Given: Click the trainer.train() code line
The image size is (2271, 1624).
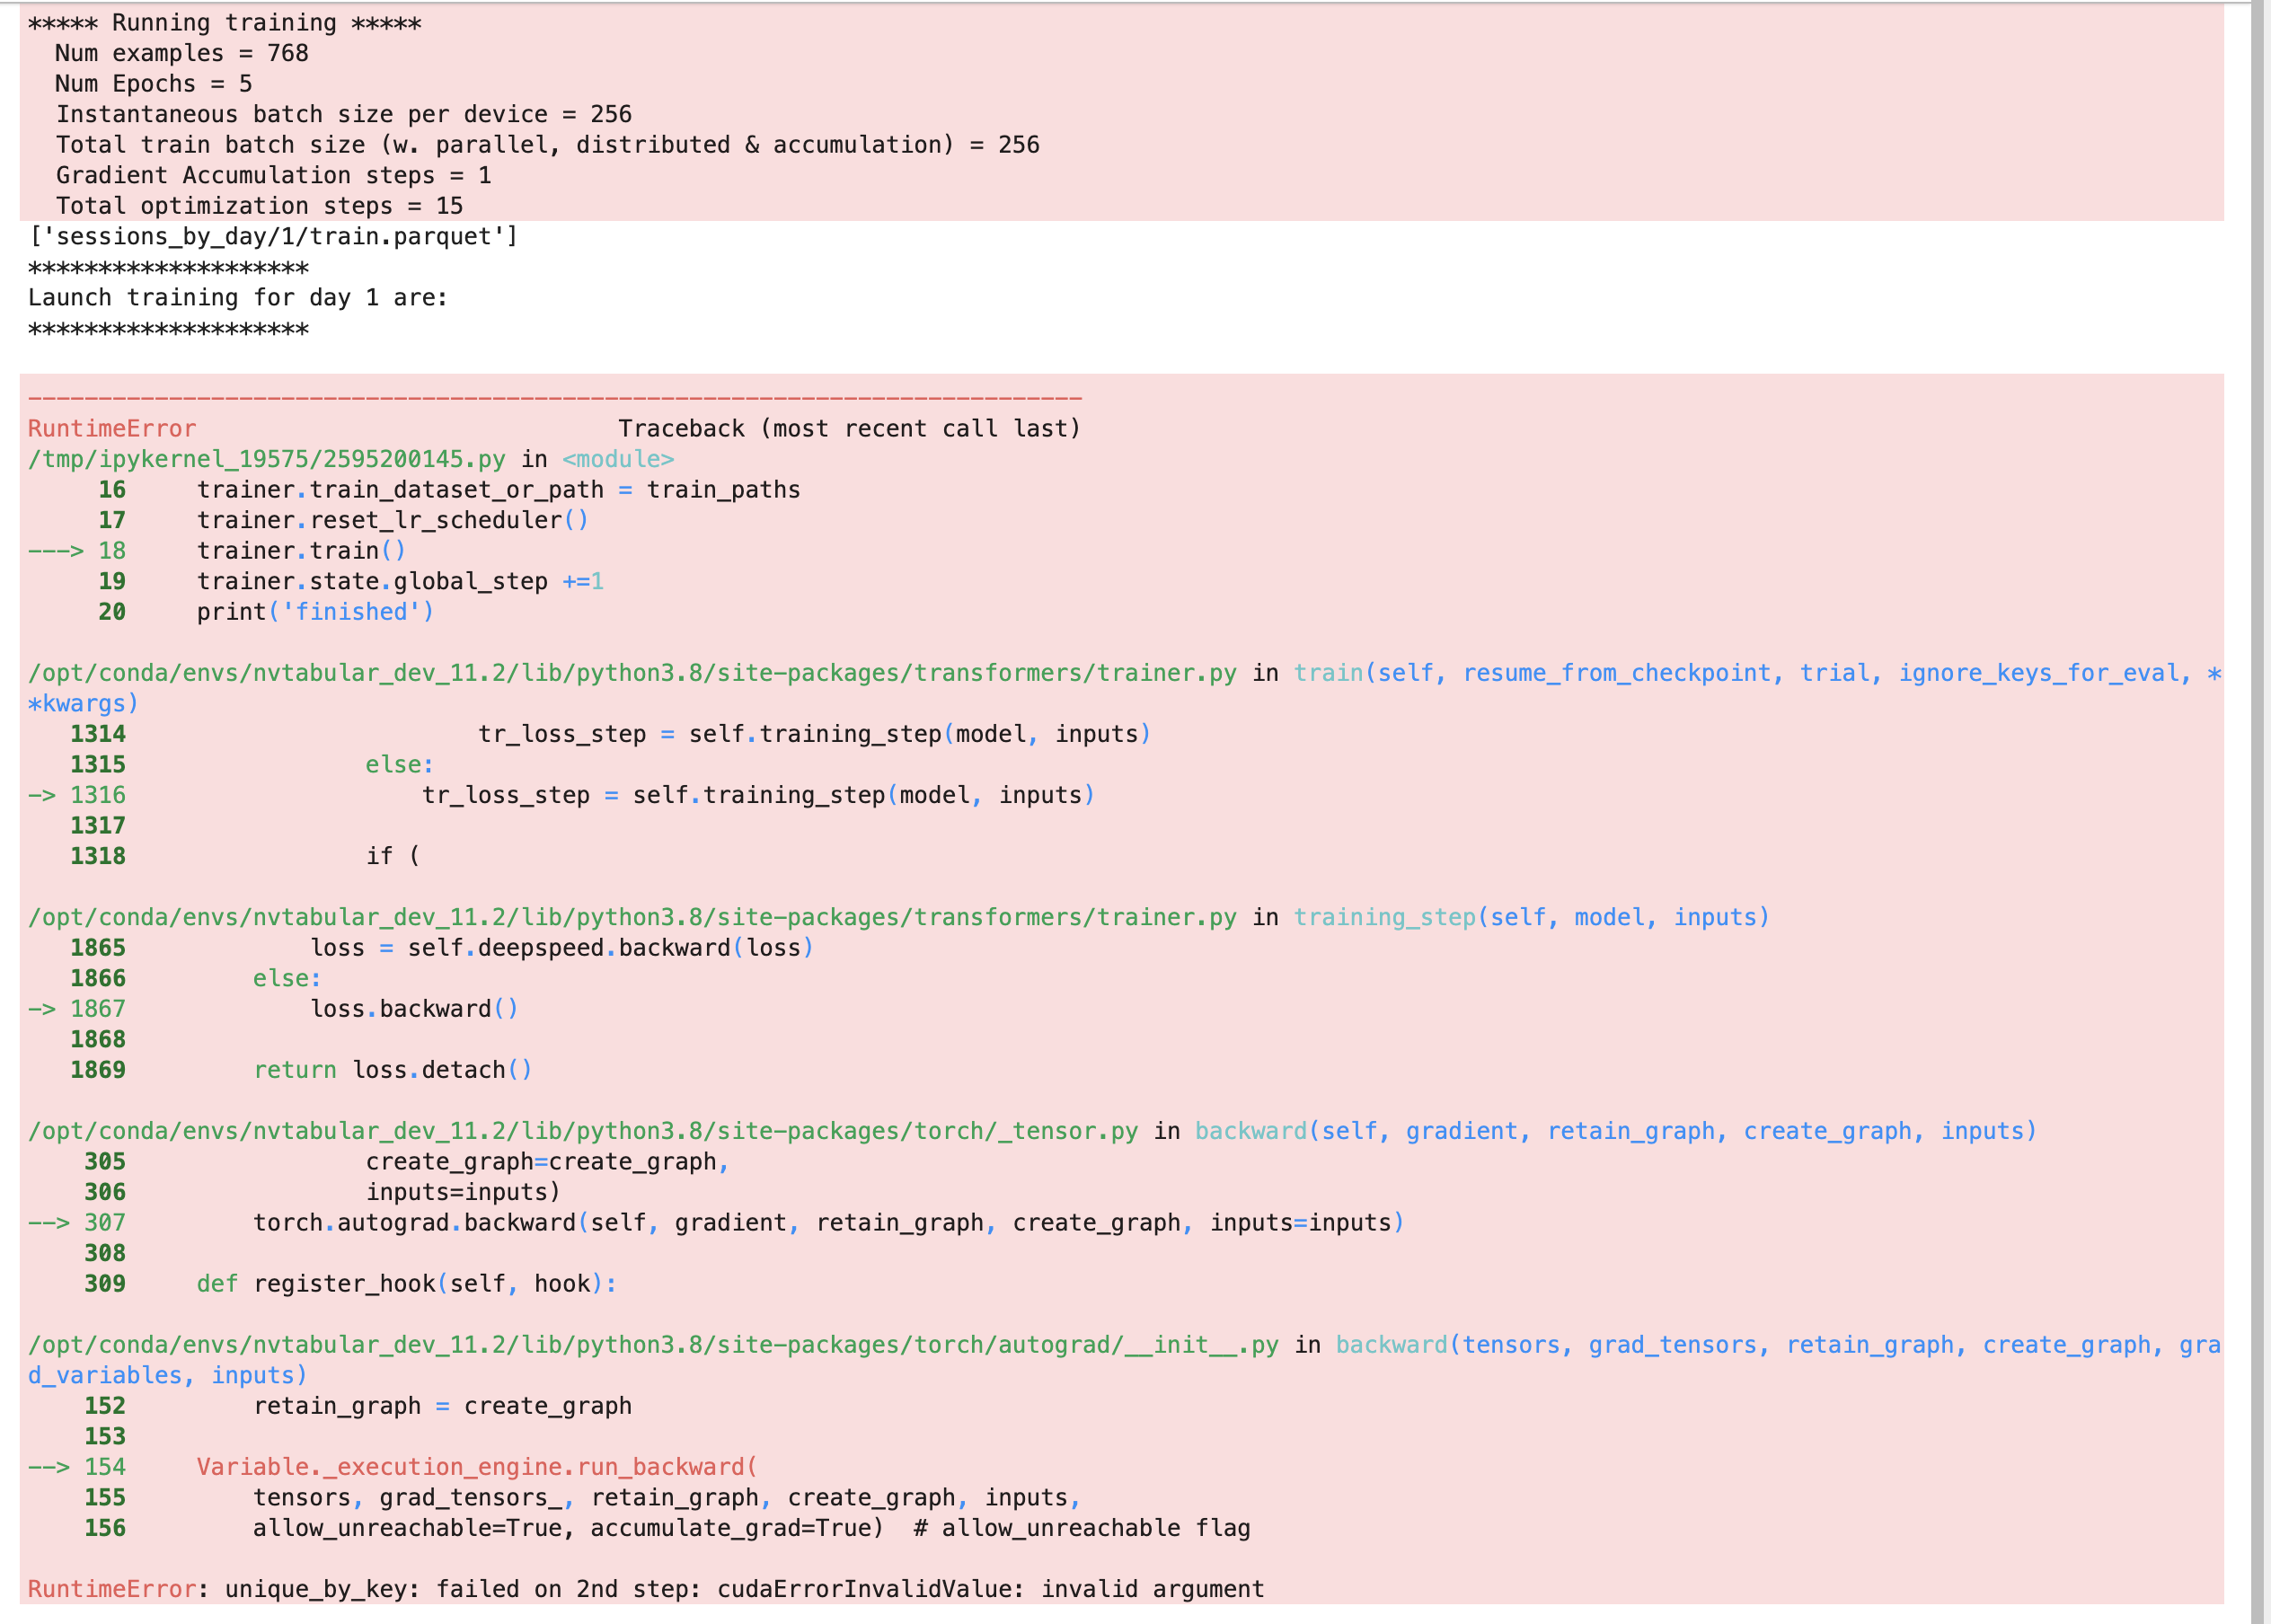Looking at the screenshot, I should [300, 550].
